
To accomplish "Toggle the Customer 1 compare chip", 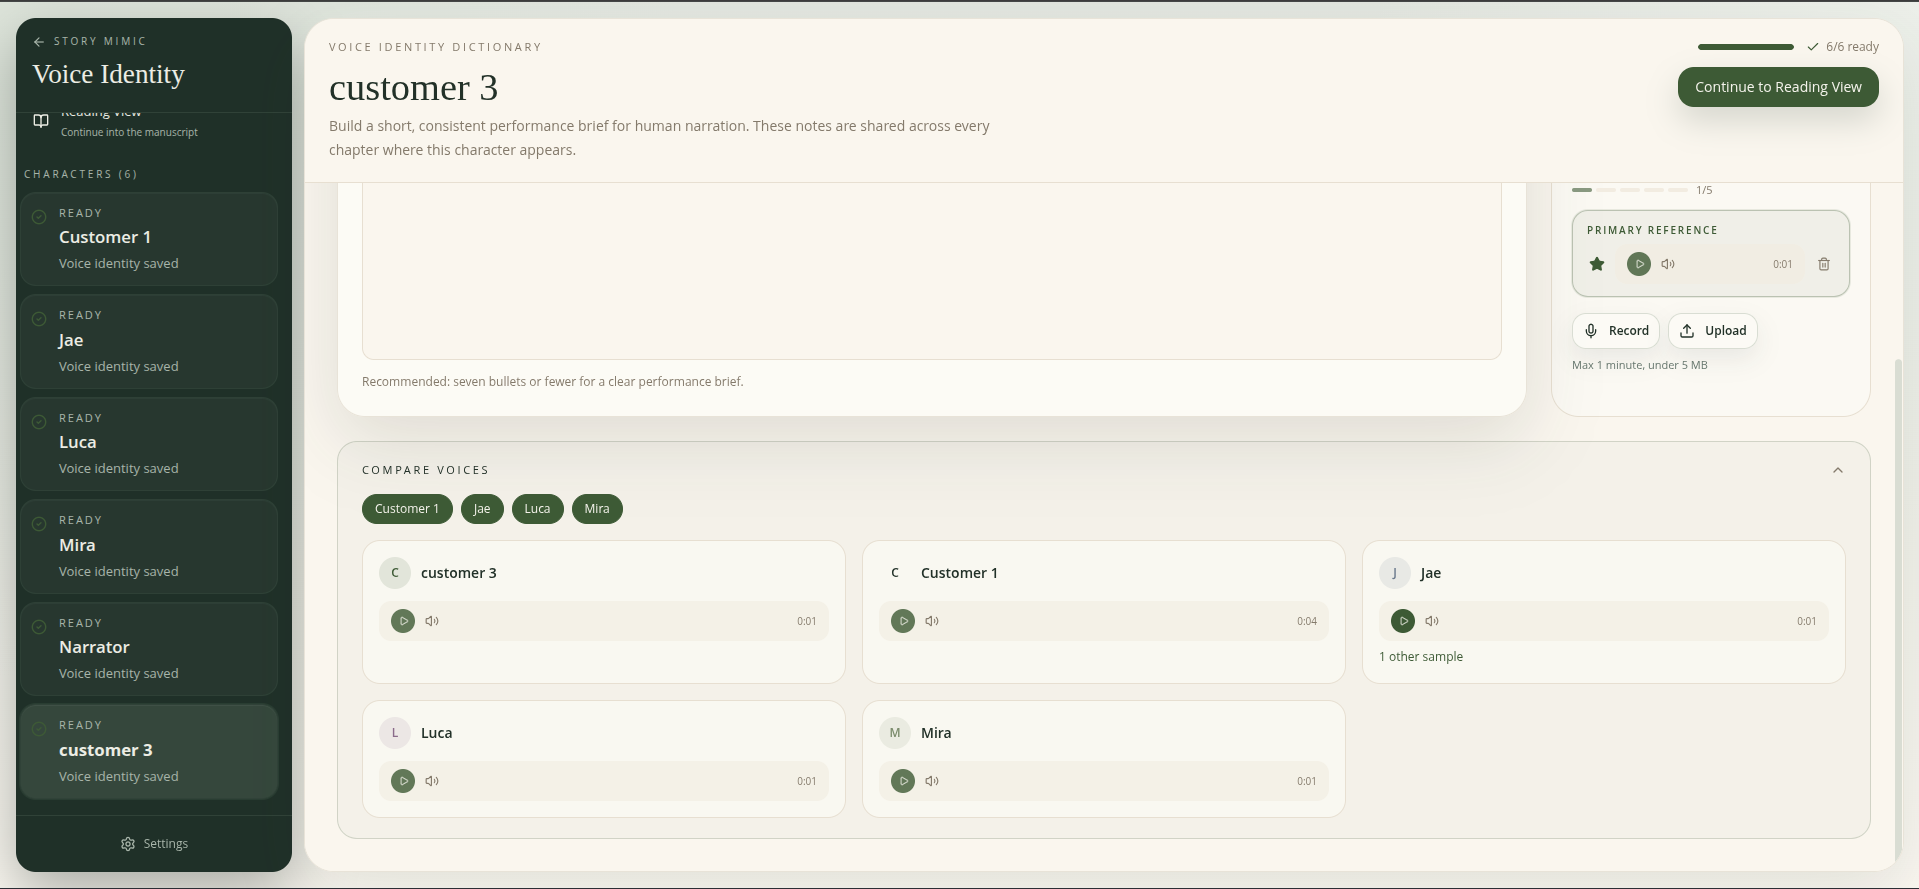I will [407, 509].
